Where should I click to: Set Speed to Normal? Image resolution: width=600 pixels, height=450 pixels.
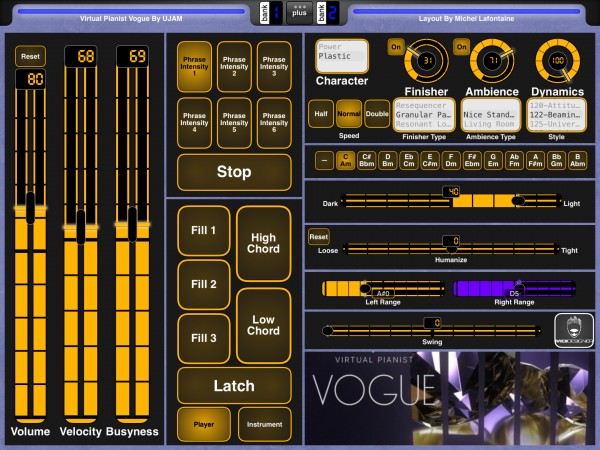349,114
